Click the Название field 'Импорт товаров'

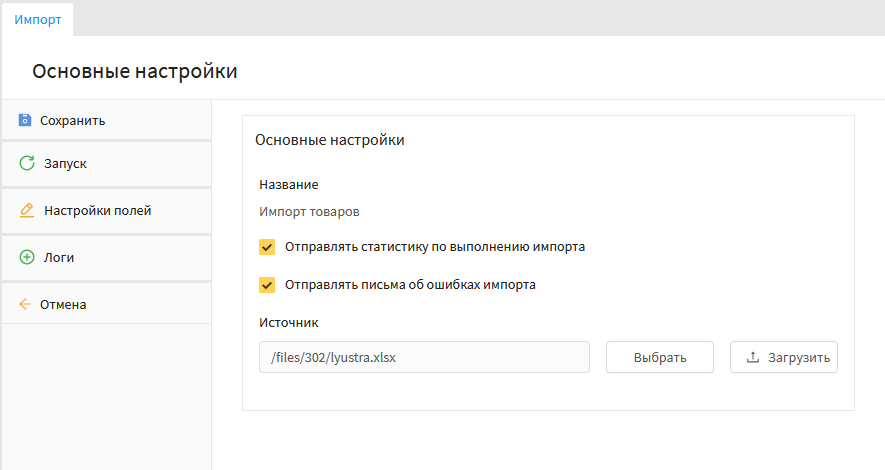[x=309, y=212]
